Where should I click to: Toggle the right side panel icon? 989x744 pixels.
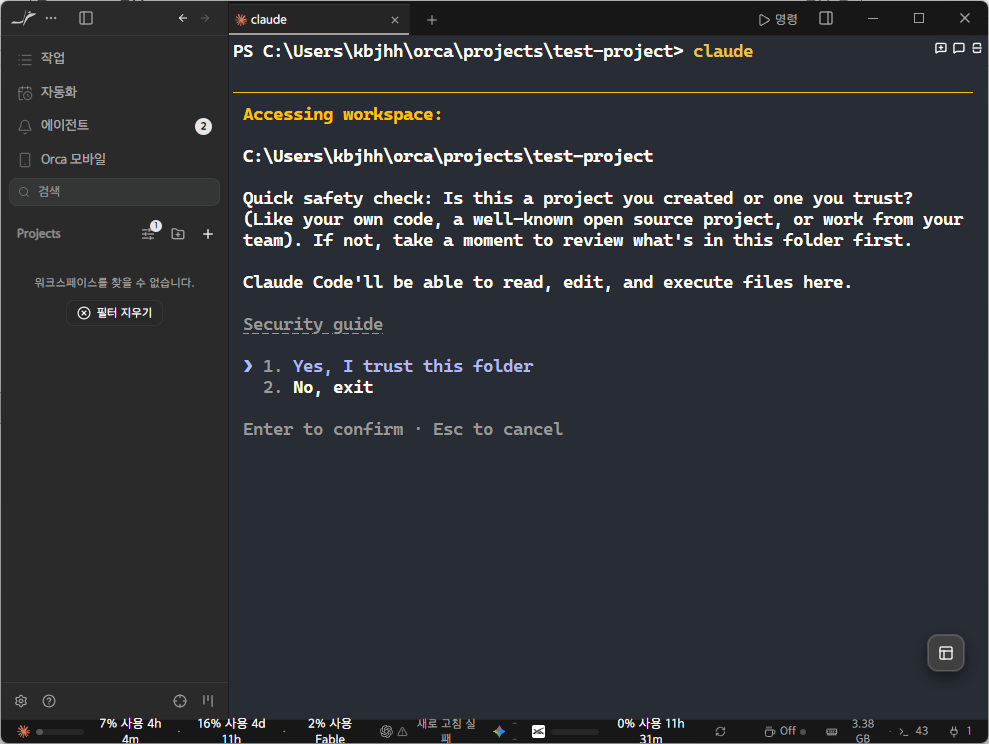826,18
